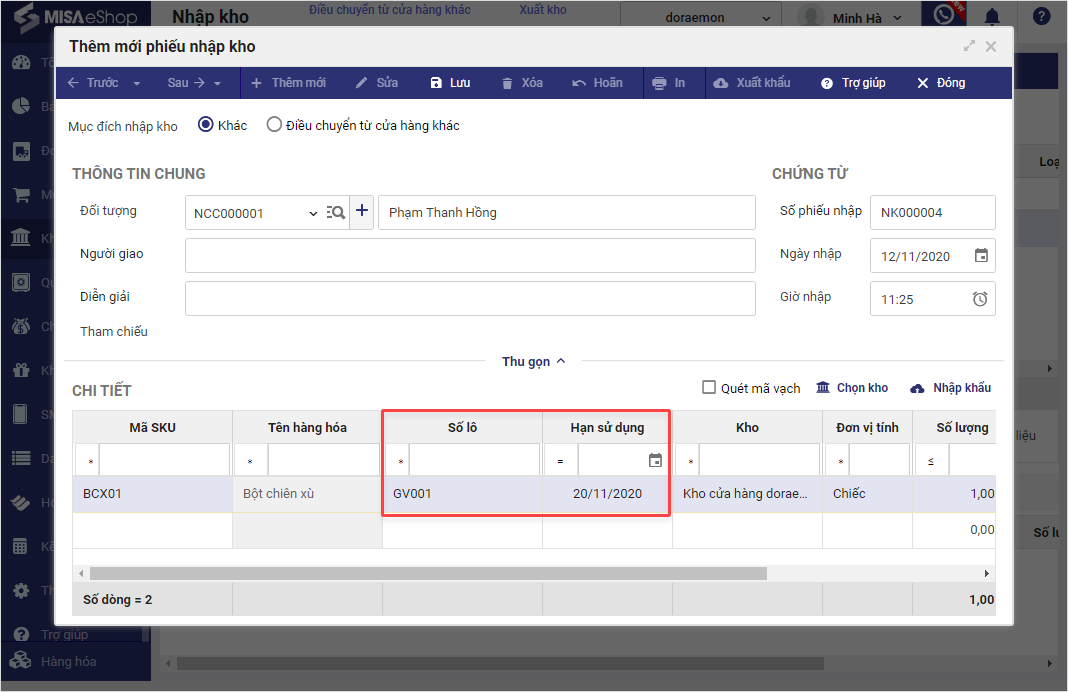Image resolution: width=1068 pixels, height=692 pixels.
Task: Select the BCX01 SKU cell
Action: [153, 494]
